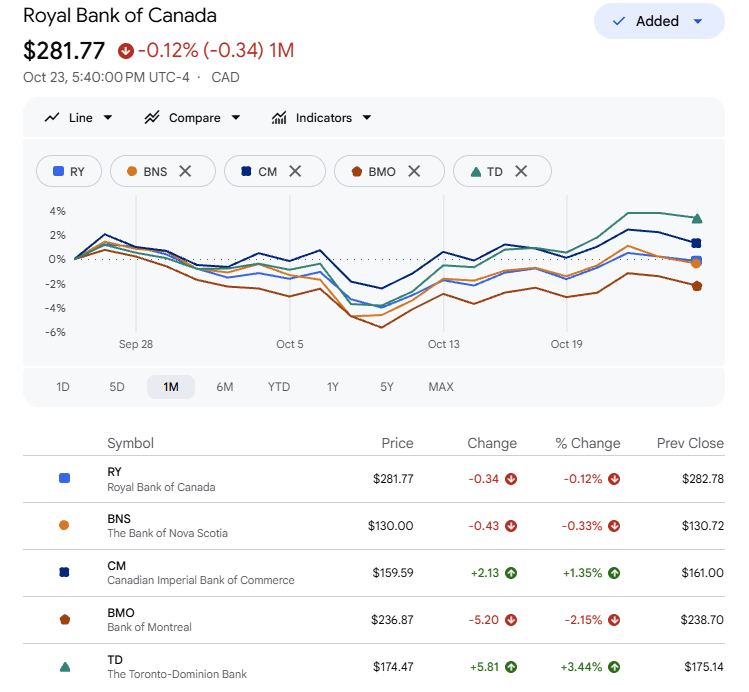This screenshot has height=692, width=749.
Task: Click the Added checkmark button
Action: (x=659, y=21)
